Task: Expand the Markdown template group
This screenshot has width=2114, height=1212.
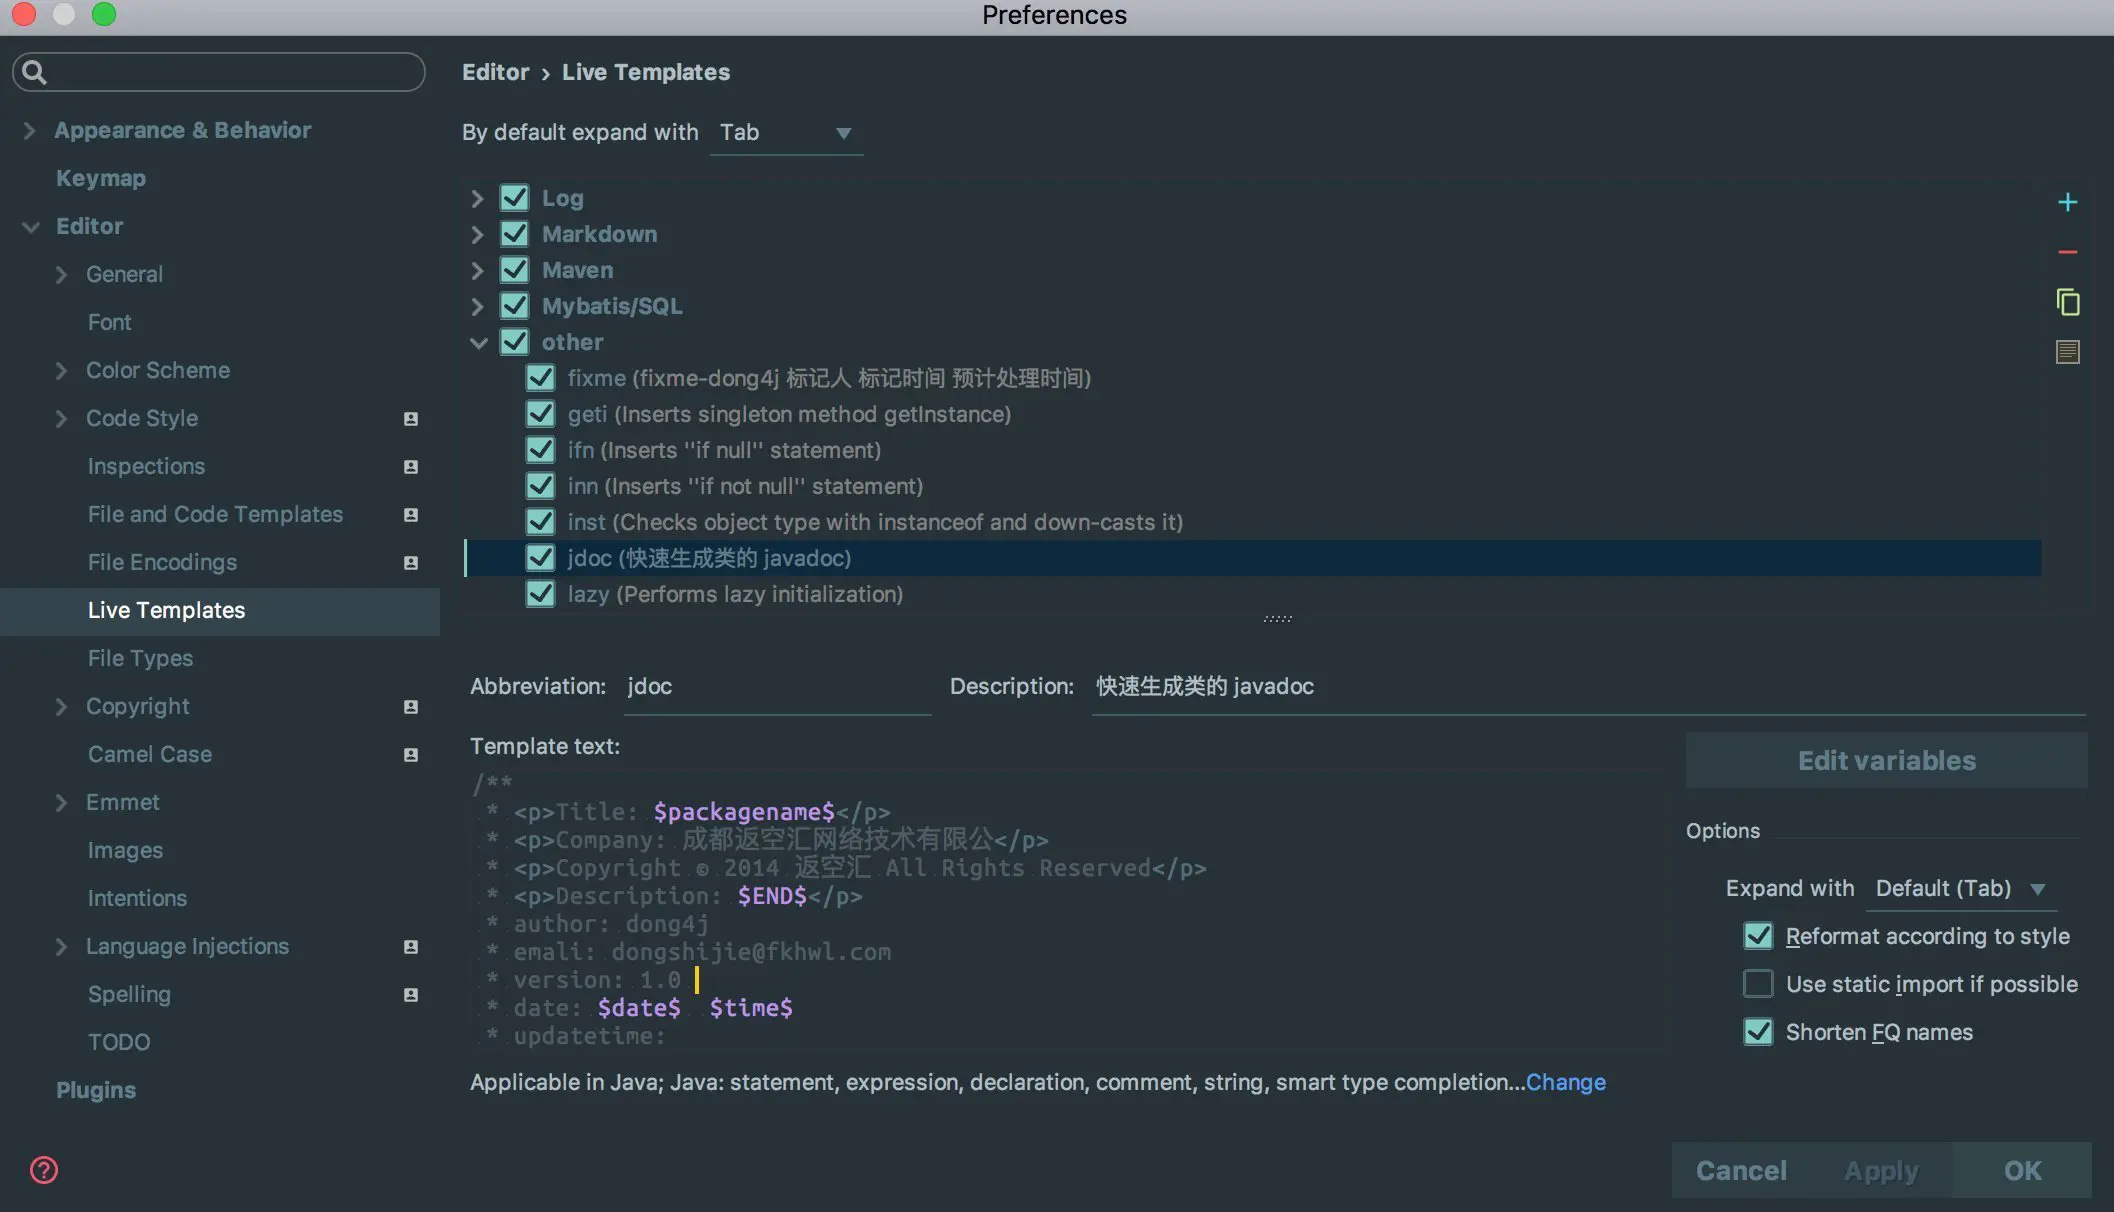Action: point(477,235)
